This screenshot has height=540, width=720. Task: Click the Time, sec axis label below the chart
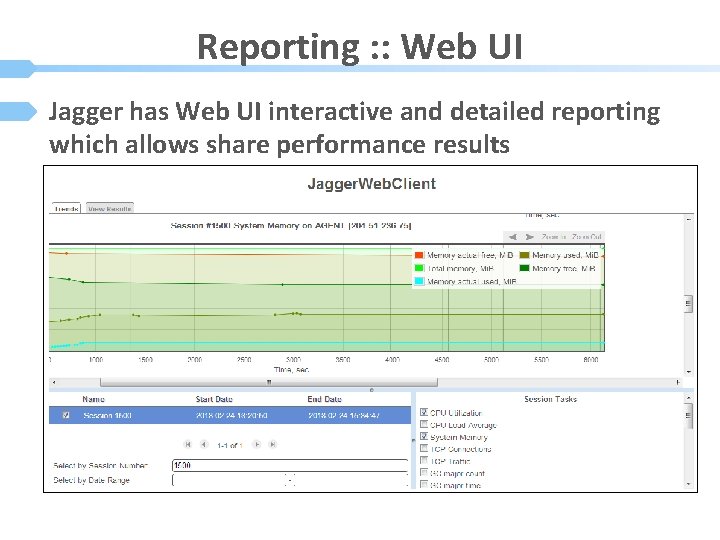(291, 369)
